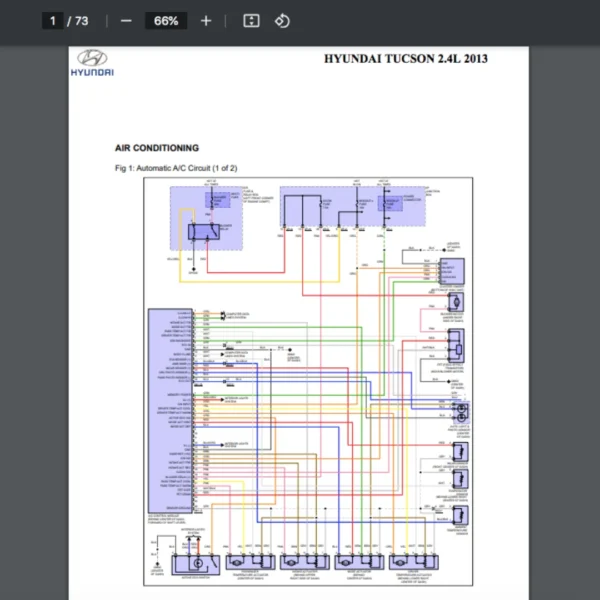Click the total page count 73
The image size is (600, 600).
pos(82,20)
